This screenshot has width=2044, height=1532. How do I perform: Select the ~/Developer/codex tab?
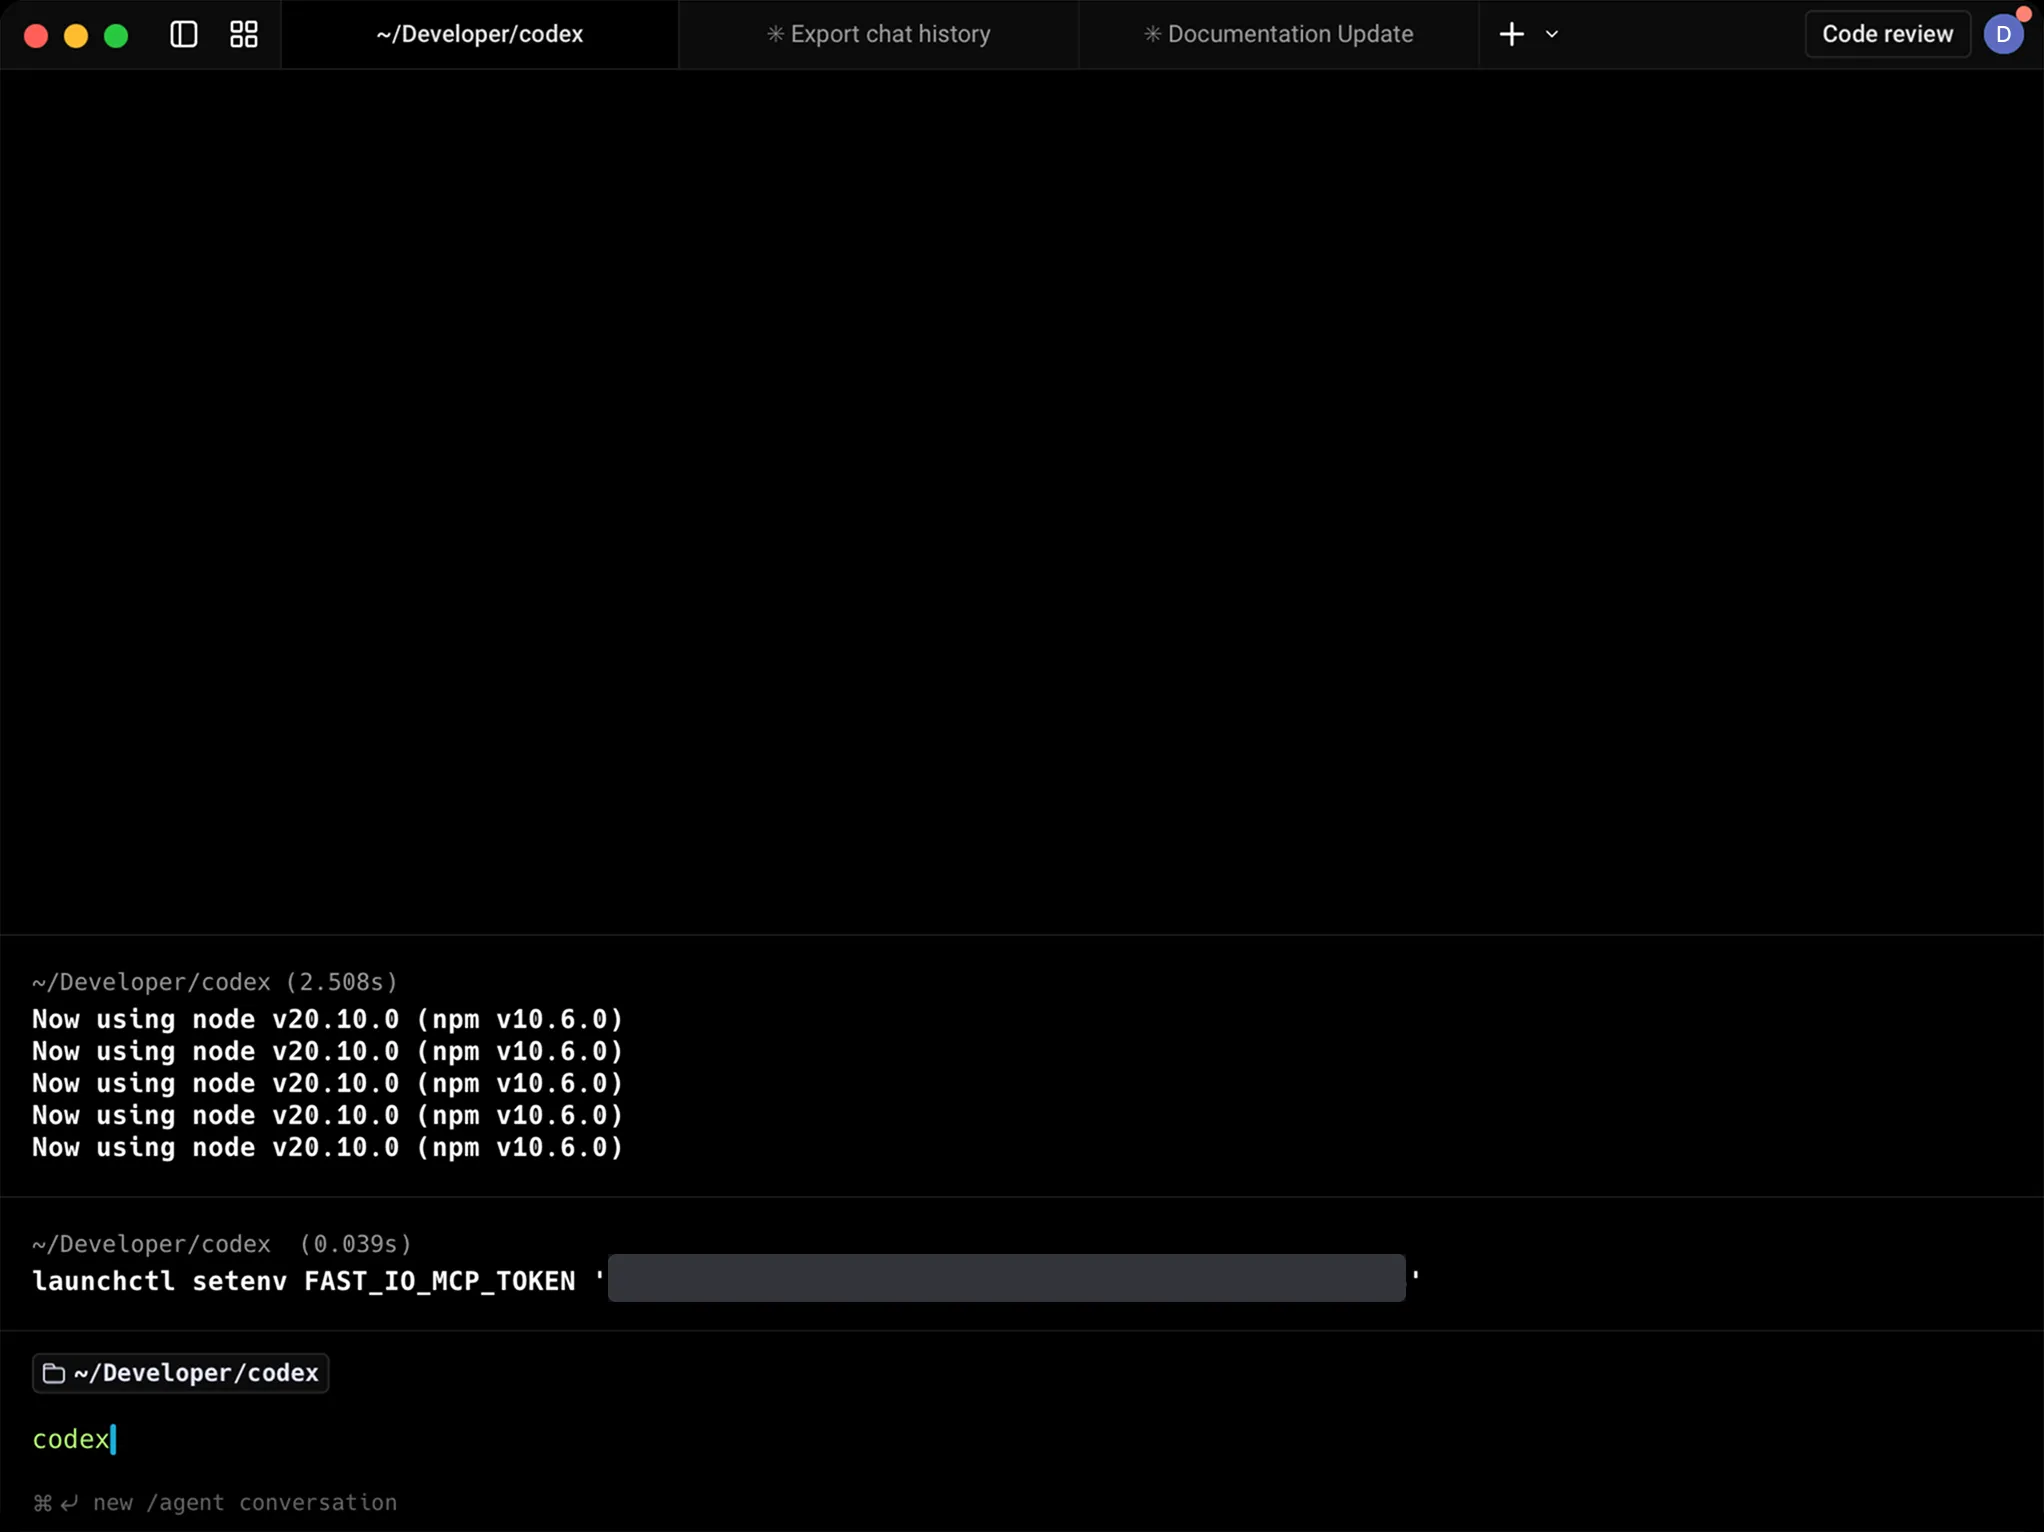click(x=479, y=34)
